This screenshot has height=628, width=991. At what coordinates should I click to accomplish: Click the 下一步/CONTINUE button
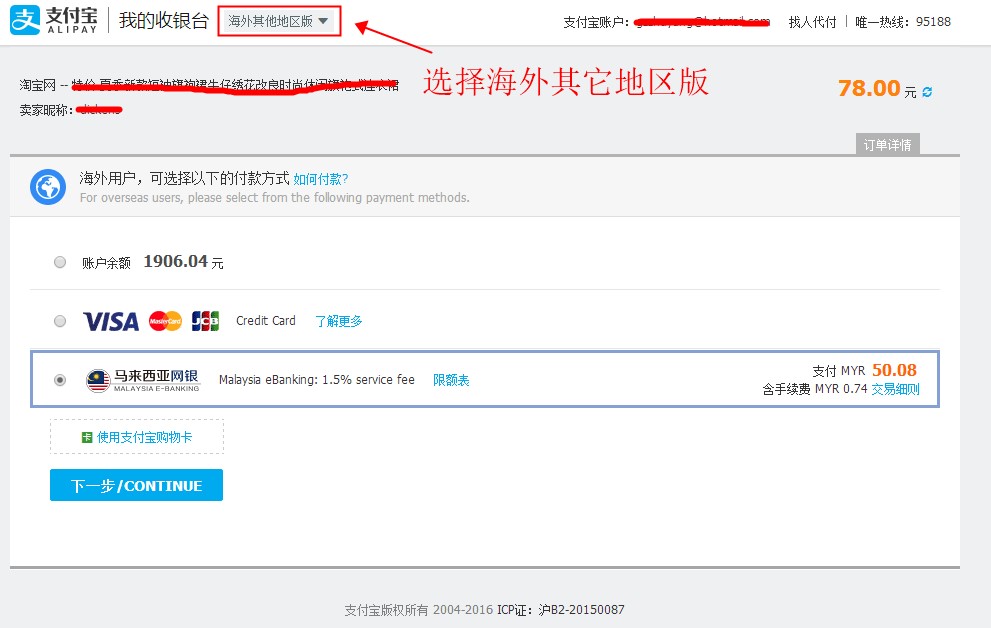pos(137,485)
